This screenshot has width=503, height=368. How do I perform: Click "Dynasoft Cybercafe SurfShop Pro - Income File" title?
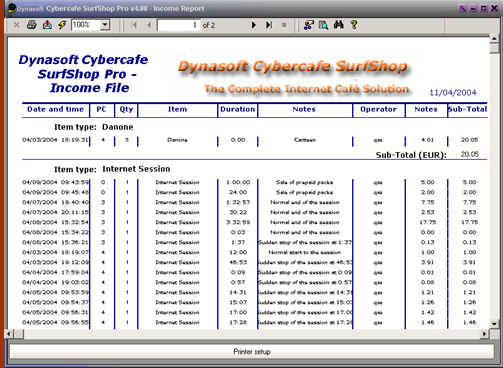83,74
